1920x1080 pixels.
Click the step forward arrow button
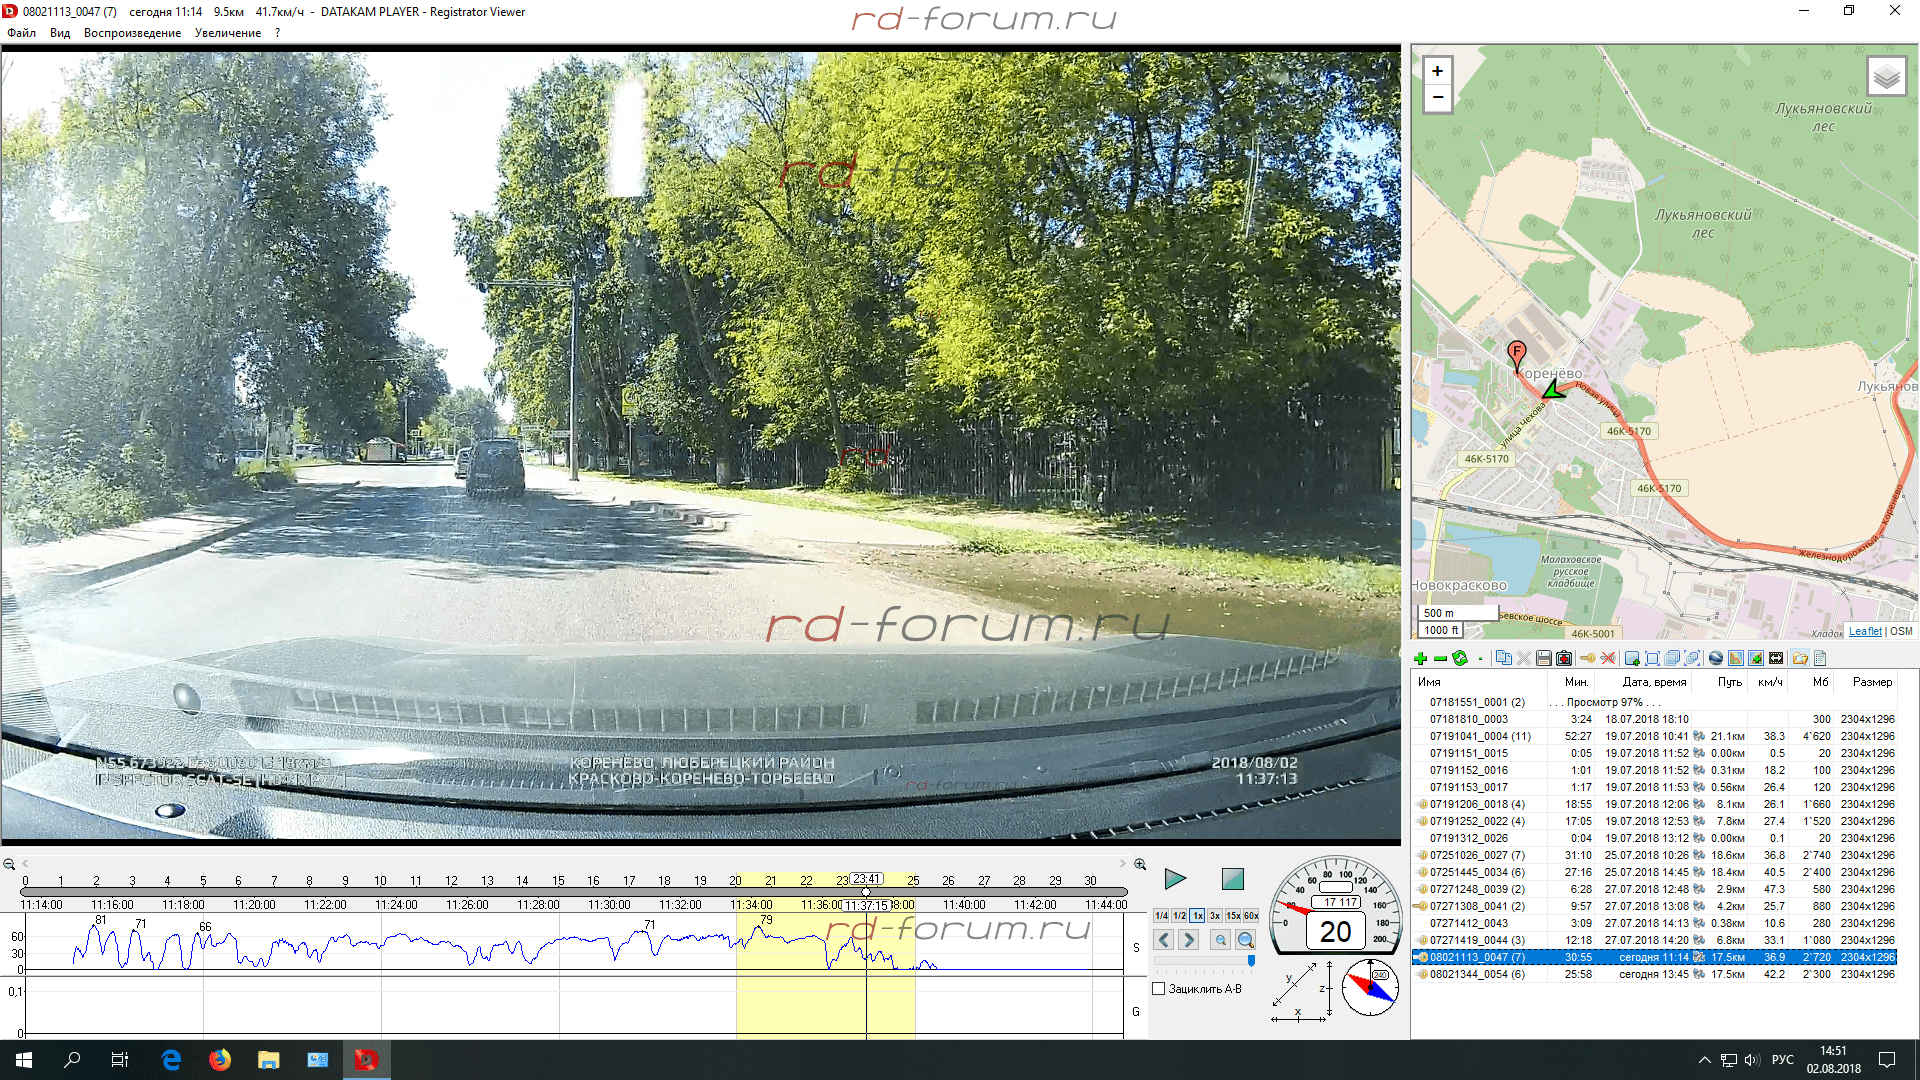coord(1189,940)
